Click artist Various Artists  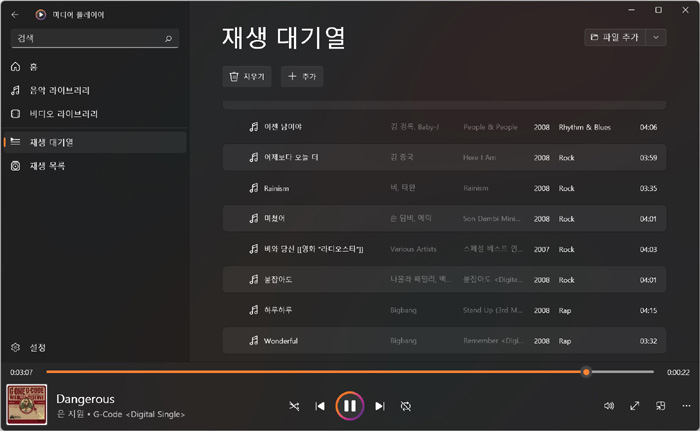coord(413,249)
